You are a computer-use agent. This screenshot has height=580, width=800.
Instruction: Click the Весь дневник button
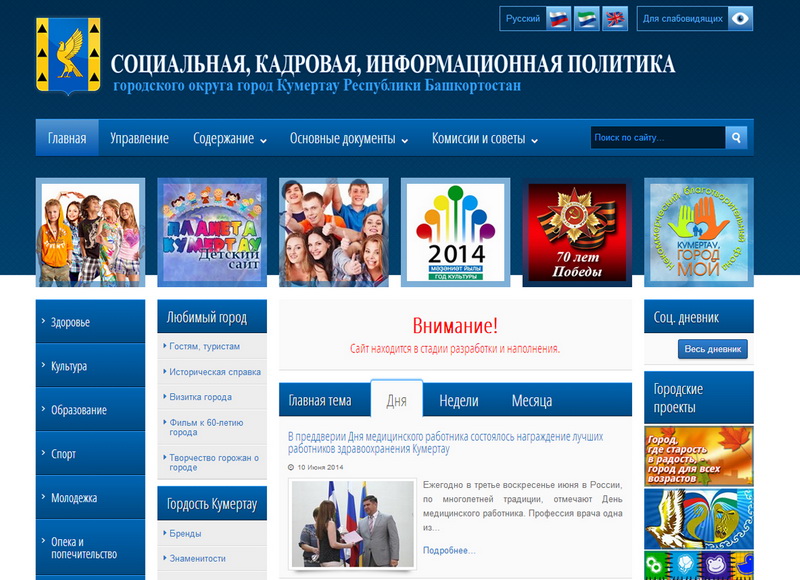coord(712,349)
